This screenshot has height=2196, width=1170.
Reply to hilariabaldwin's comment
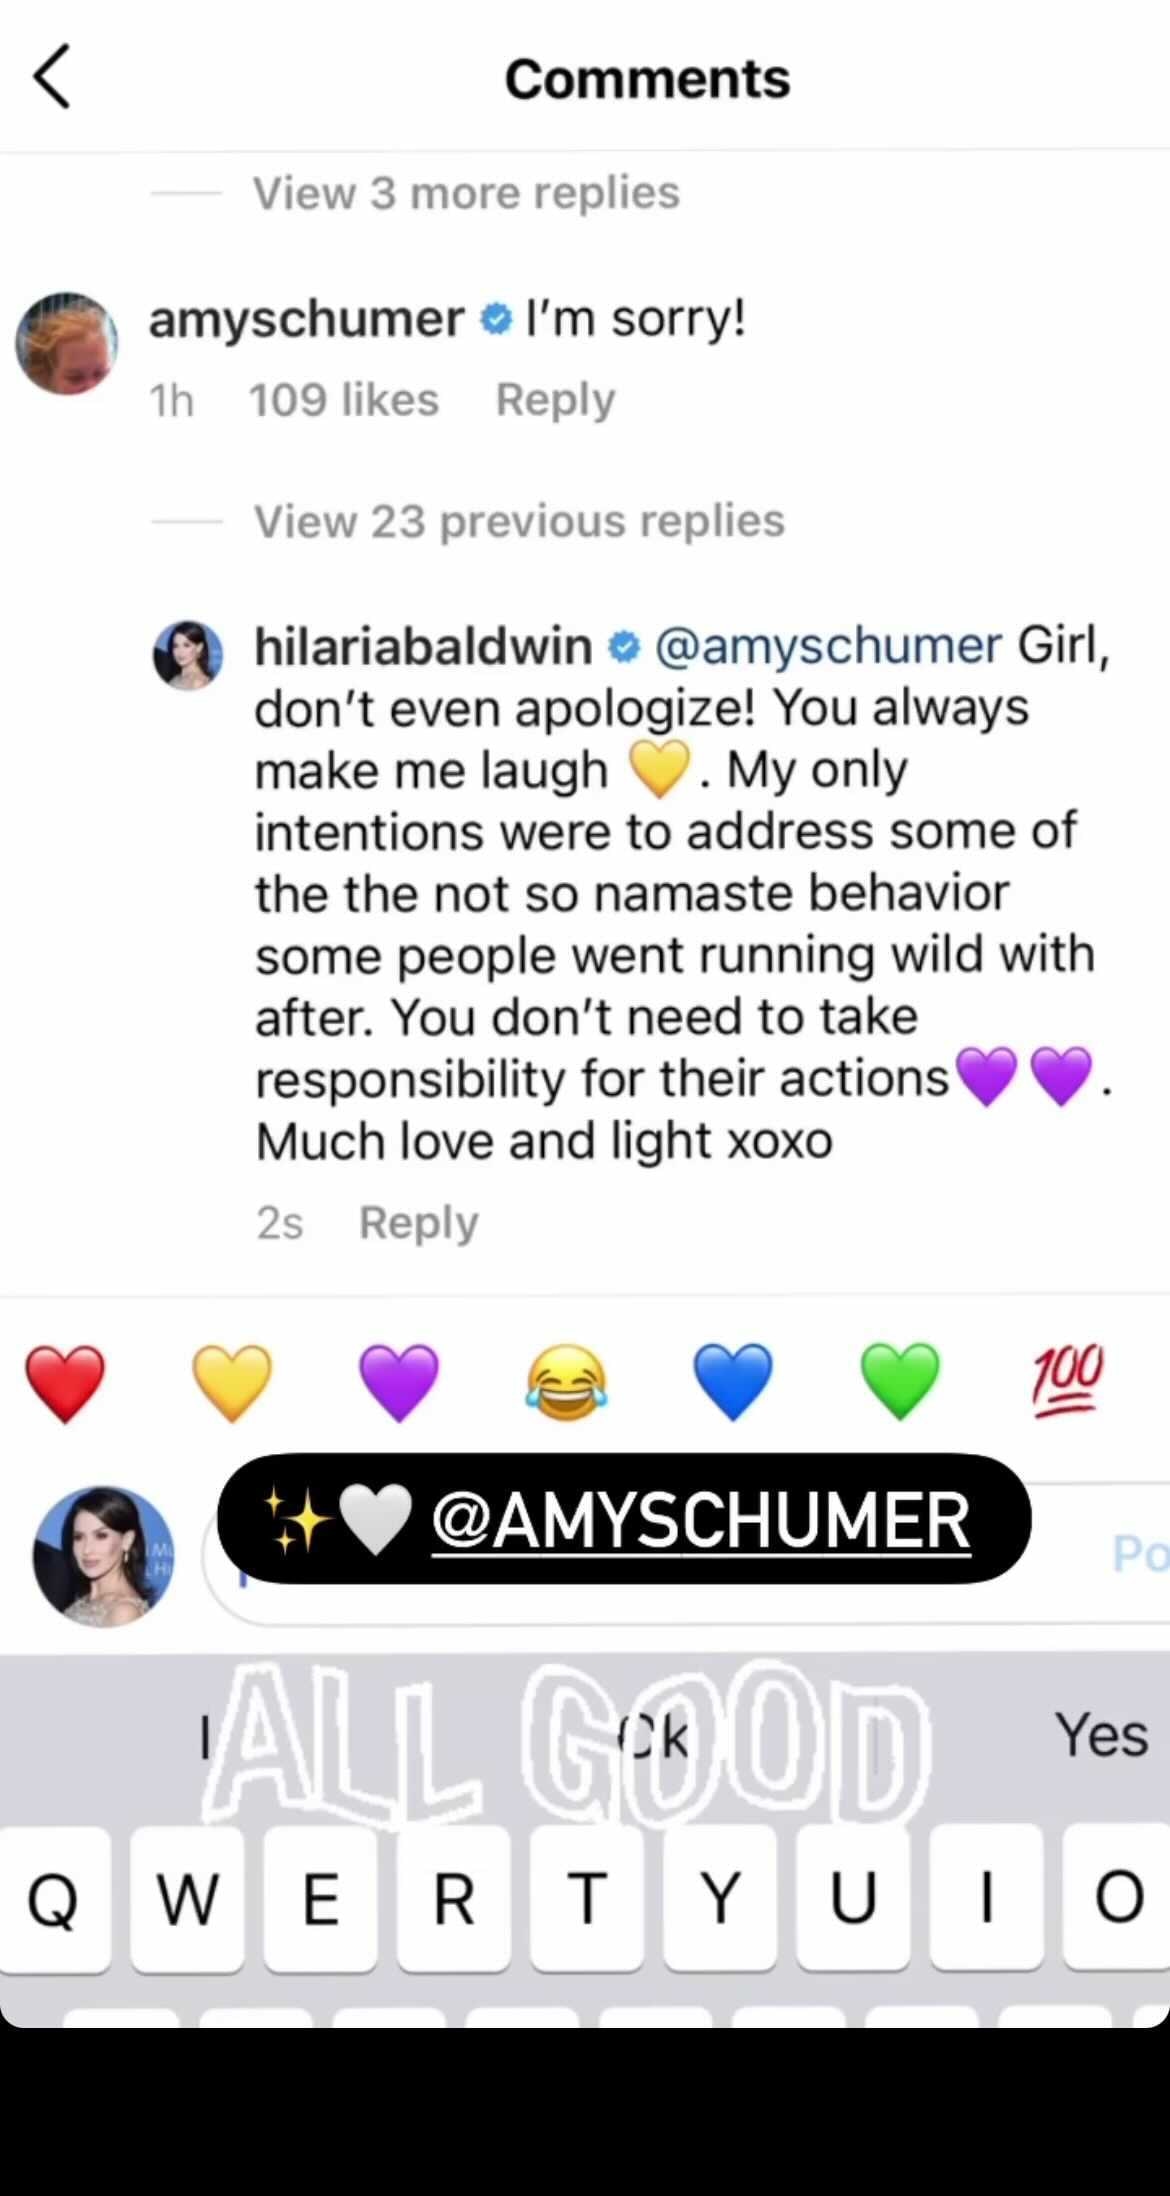click(418, 1222)
